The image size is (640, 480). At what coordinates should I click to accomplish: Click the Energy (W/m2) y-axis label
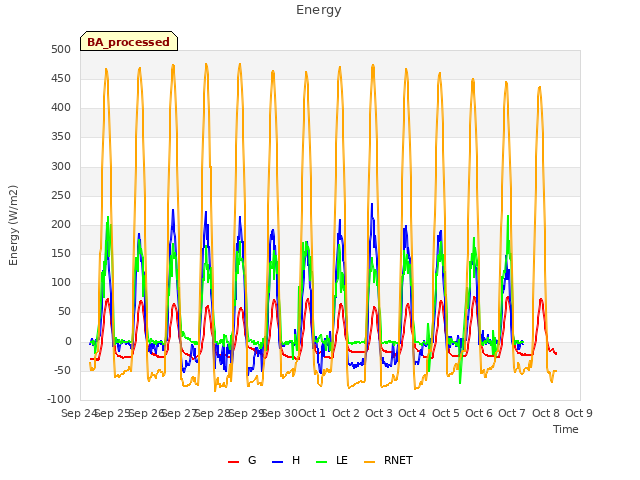(x=13, y=225)
